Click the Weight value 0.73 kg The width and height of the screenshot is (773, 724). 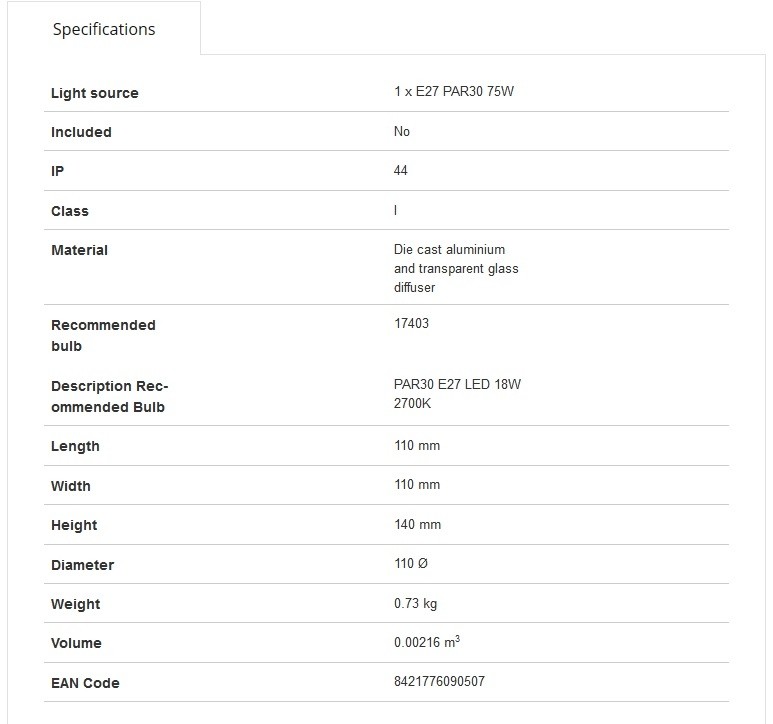click(x=415, y=603)
